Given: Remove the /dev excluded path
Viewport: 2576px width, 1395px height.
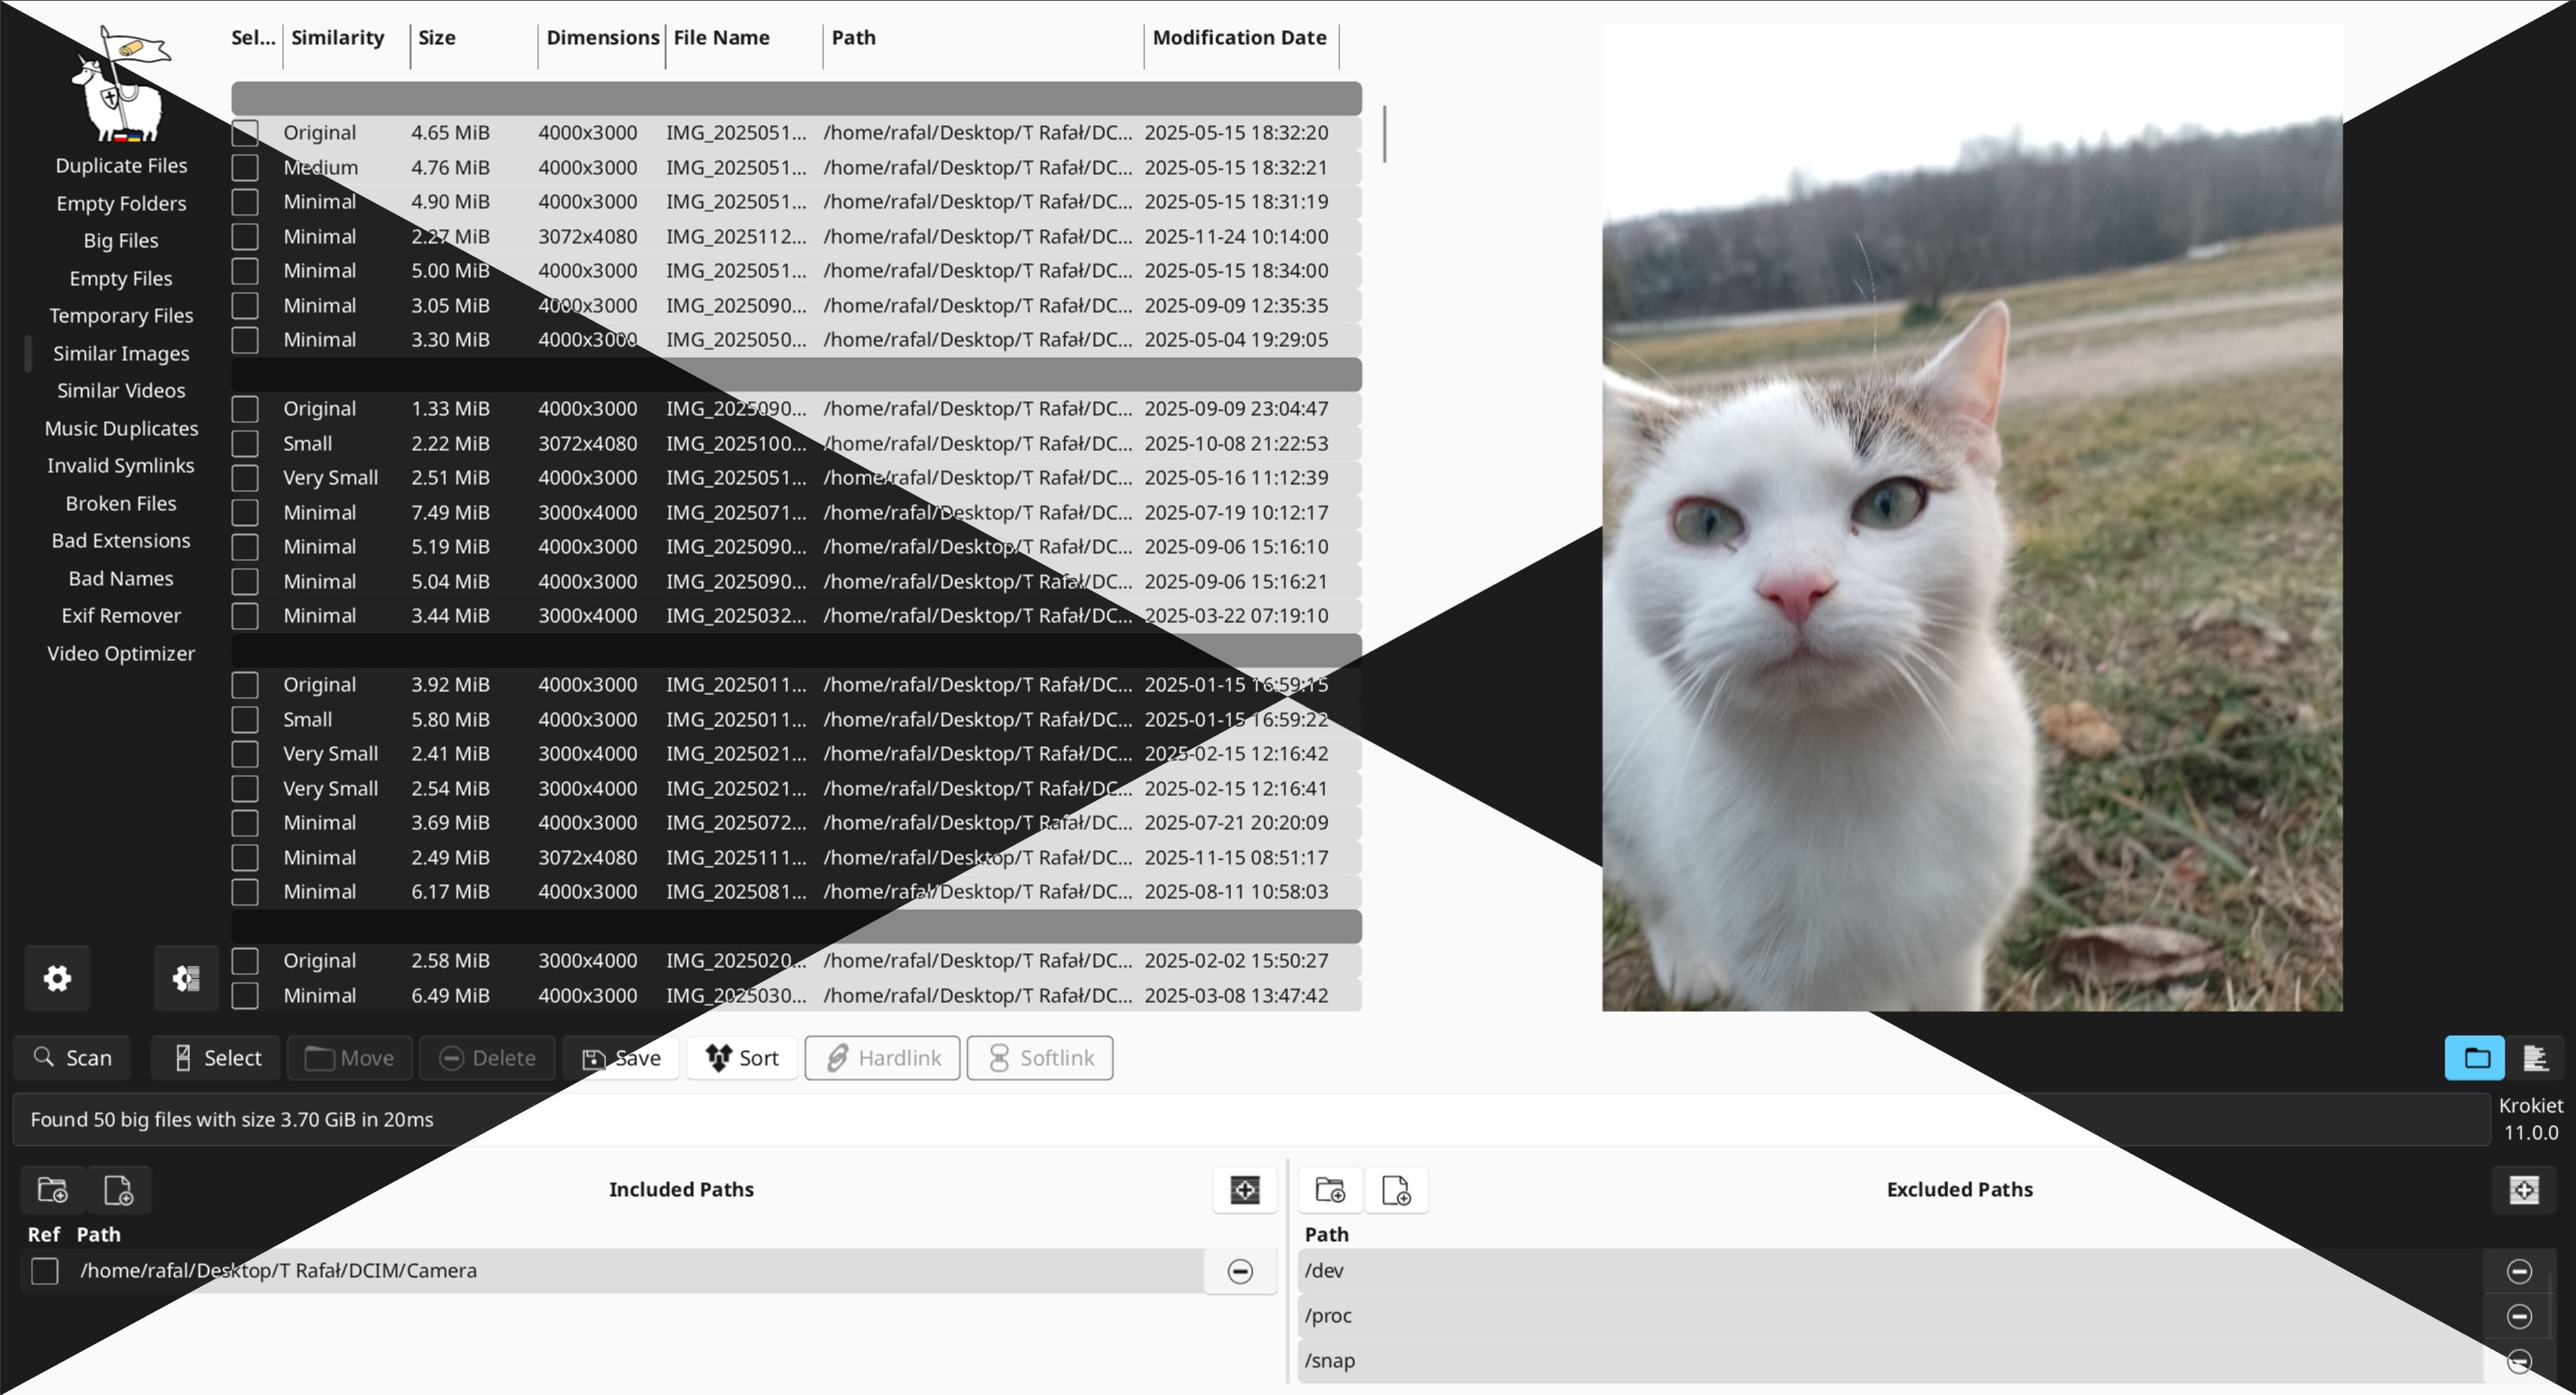Looking at the screenshot, I should [2518, 1270].
